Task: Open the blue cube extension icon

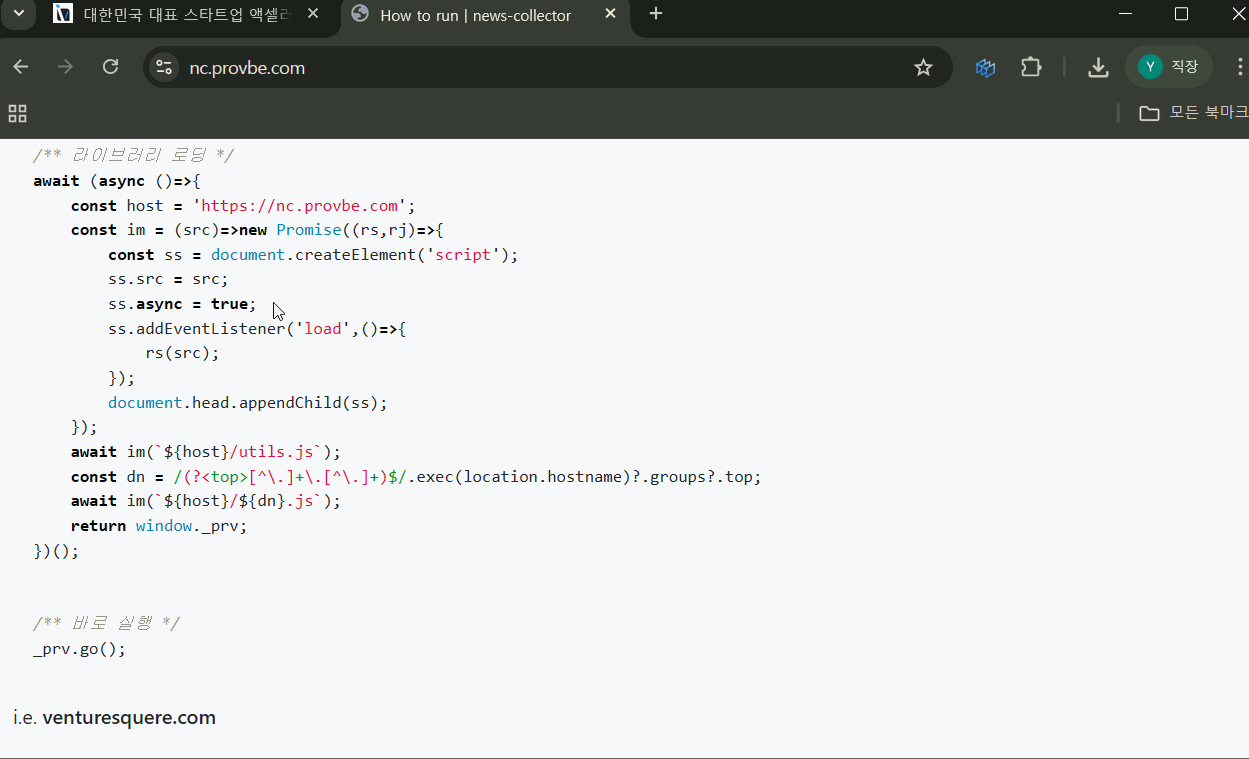Action: 985,67
